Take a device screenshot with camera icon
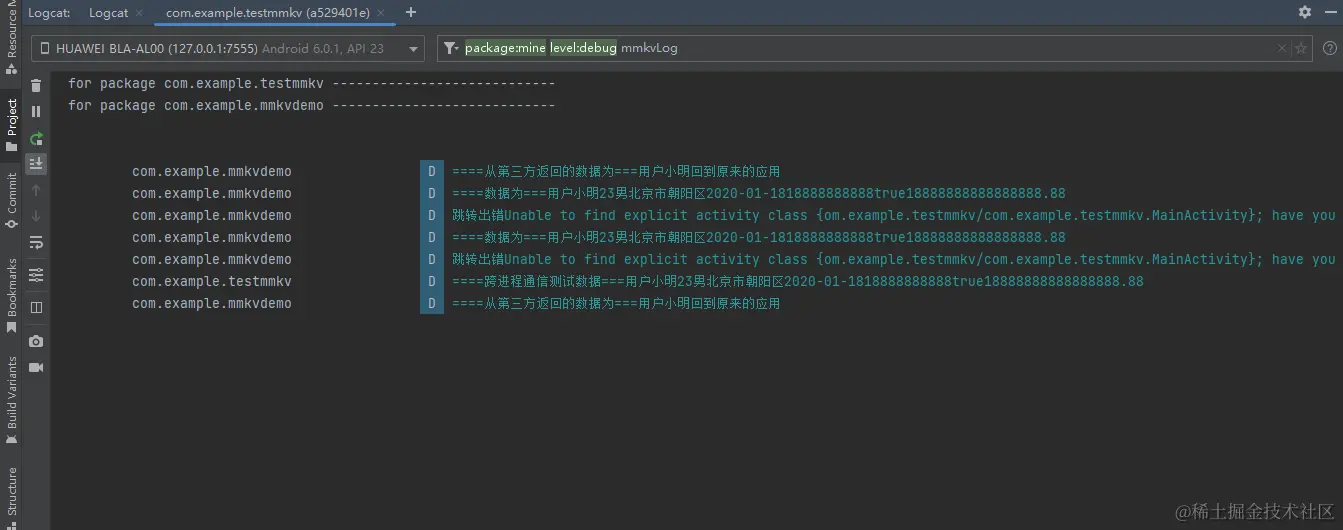1343x530 pixels. pos(36,341)
